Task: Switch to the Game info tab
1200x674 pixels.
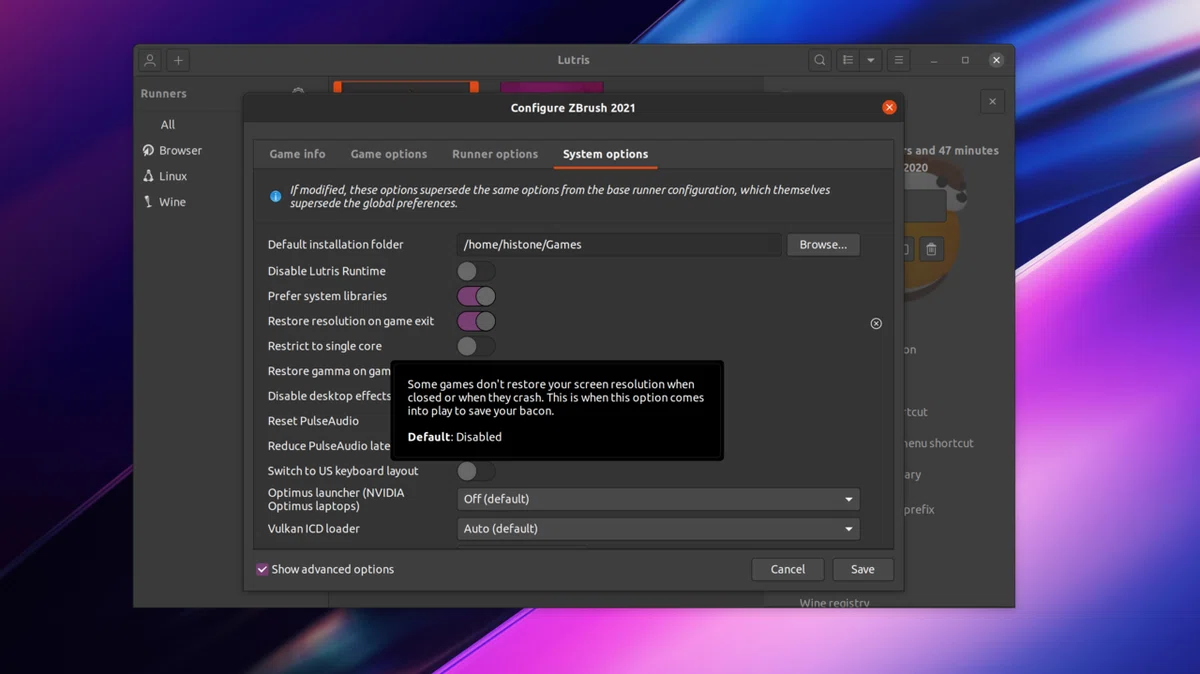Action: point(297,154)
